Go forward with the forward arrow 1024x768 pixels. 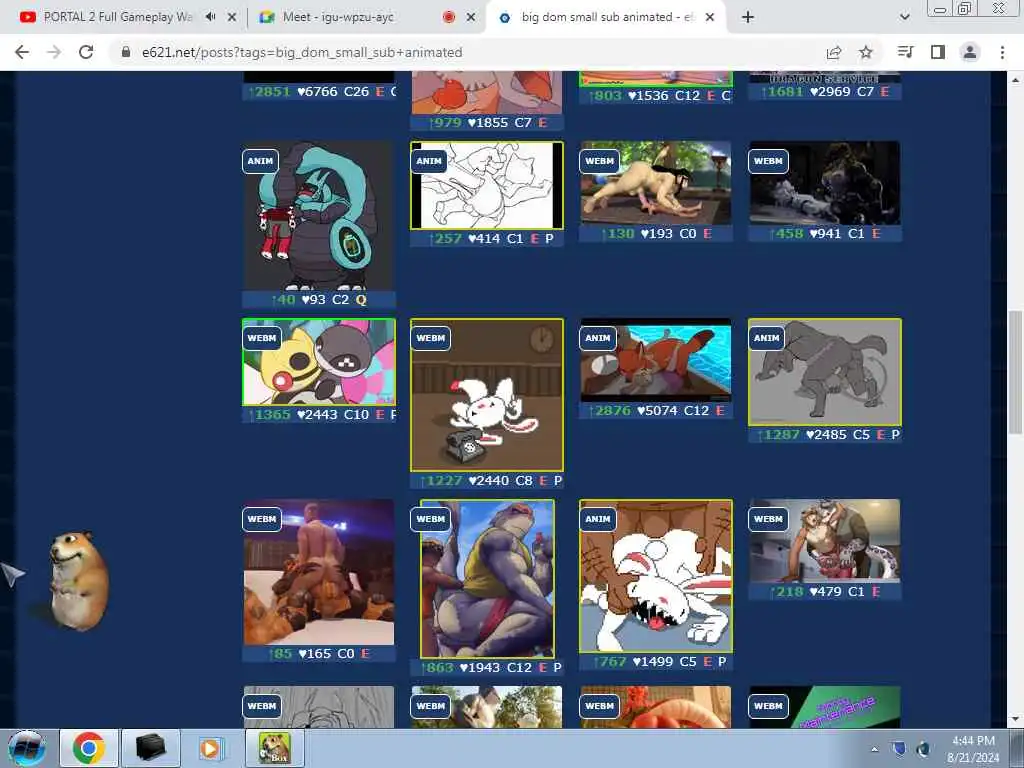coord(54,52)
